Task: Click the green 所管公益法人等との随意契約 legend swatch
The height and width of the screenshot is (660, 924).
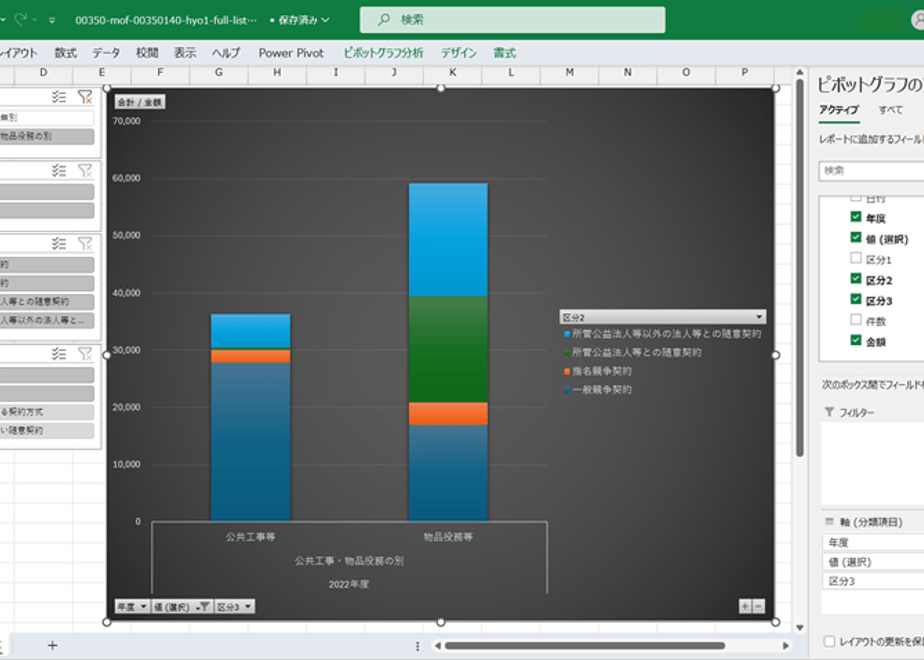Action: point(567,352)
